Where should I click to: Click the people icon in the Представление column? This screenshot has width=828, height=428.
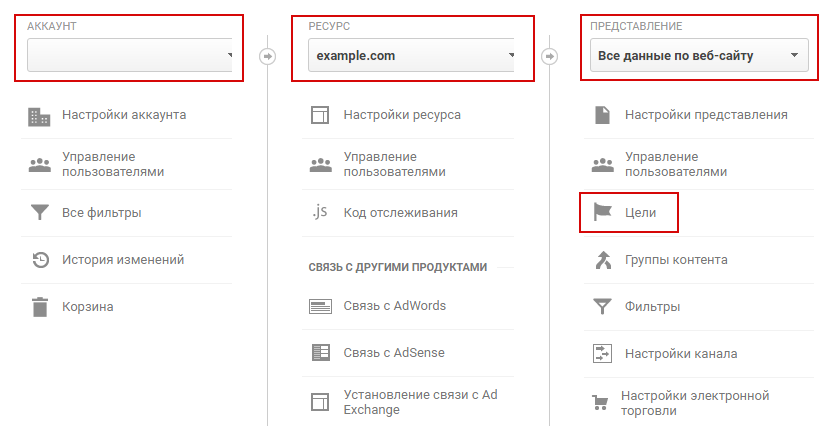tap(603, 165)
